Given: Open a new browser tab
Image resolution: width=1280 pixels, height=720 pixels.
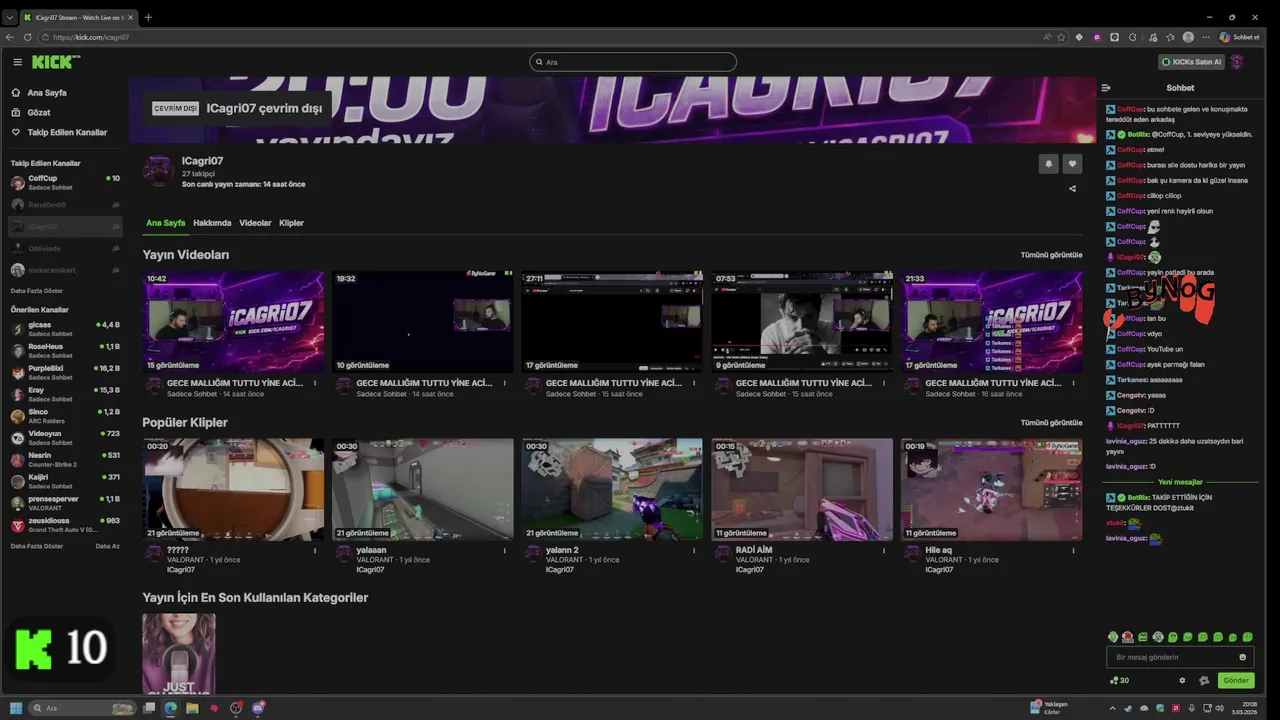Looking at the screenshot, I should [x=148, y=17].
